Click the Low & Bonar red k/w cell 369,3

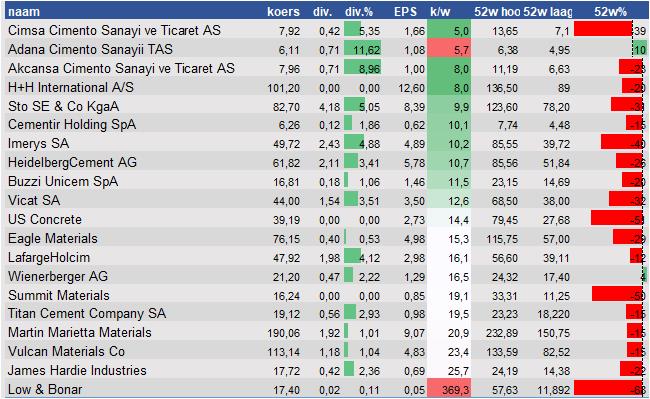tap(449, 389)
